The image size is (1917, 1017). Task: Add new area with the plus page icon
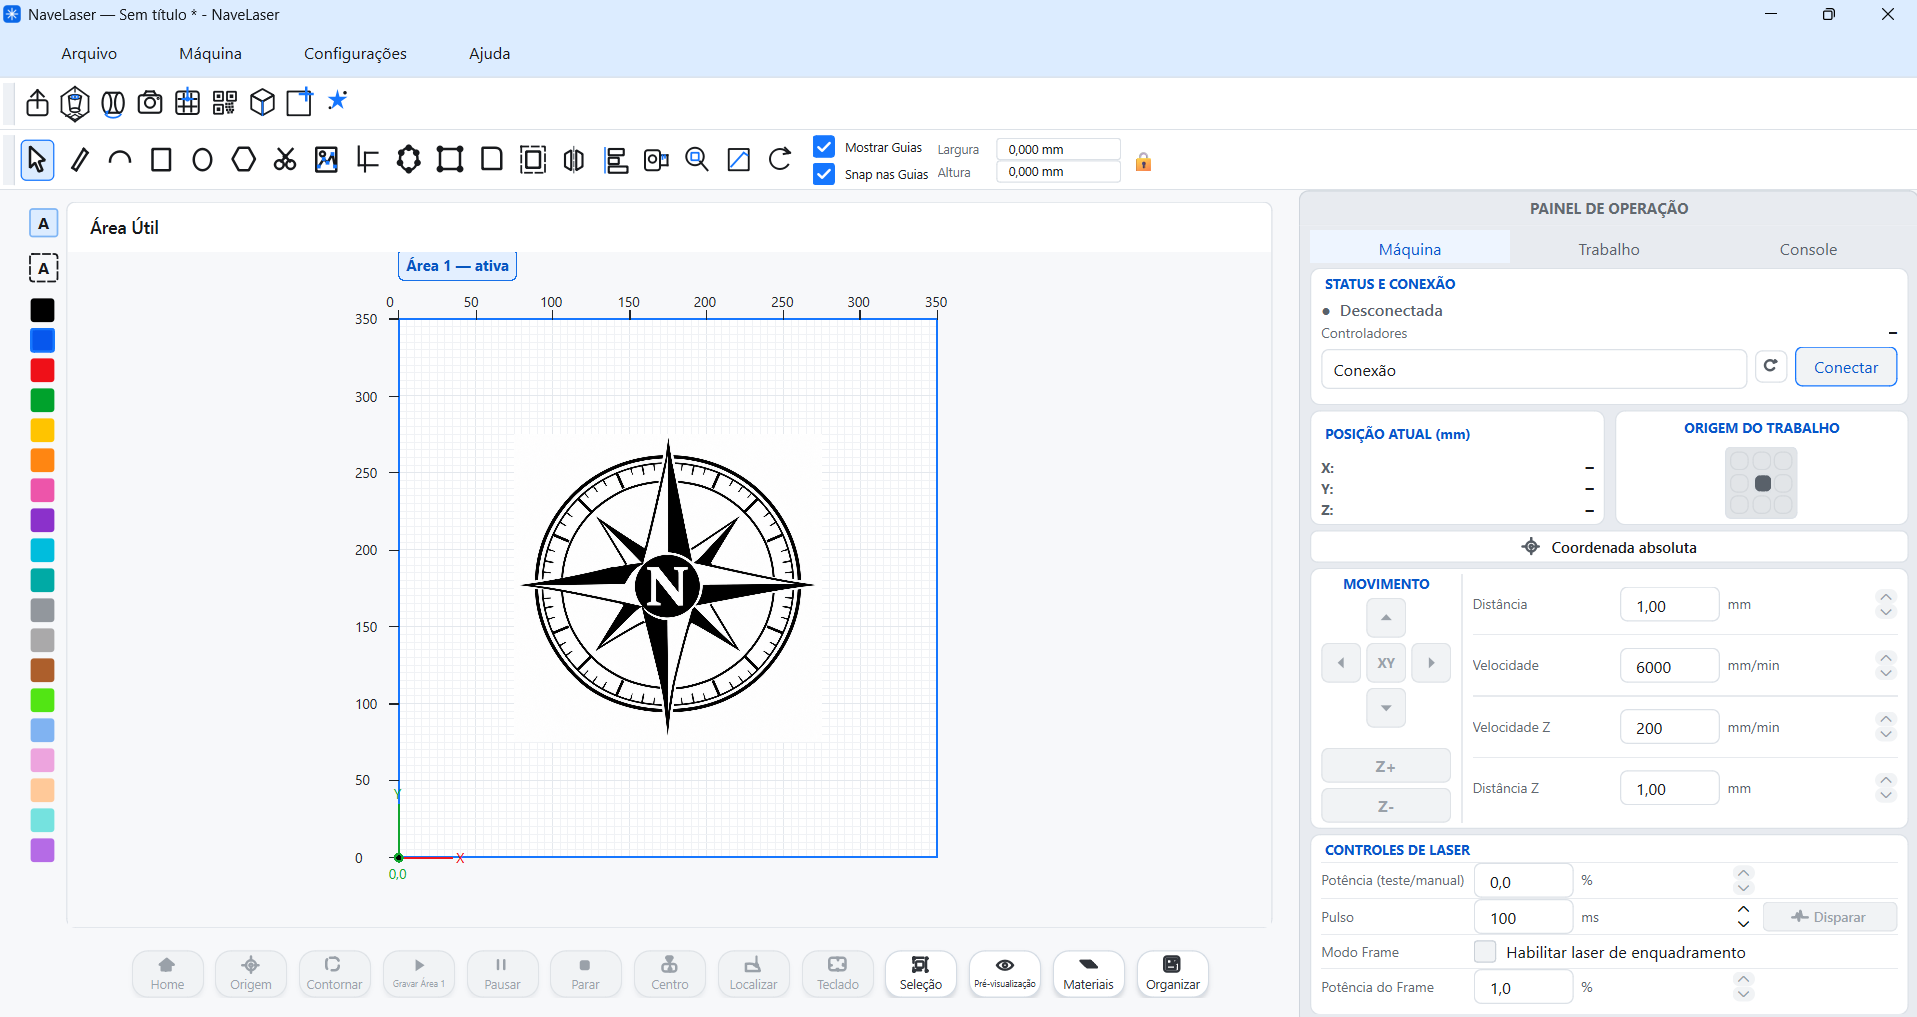[x=299, y=103]
